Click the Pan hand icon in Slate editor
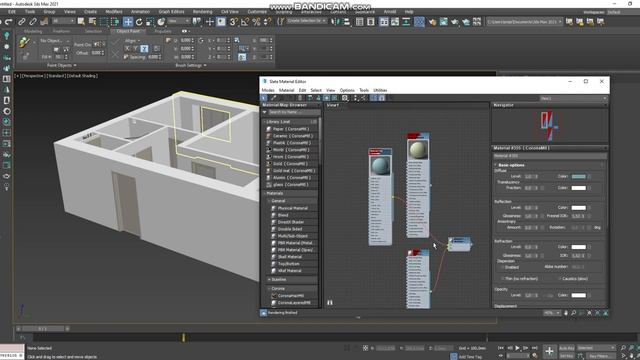Viewport: 640px width, 360px height. (566, 313)
